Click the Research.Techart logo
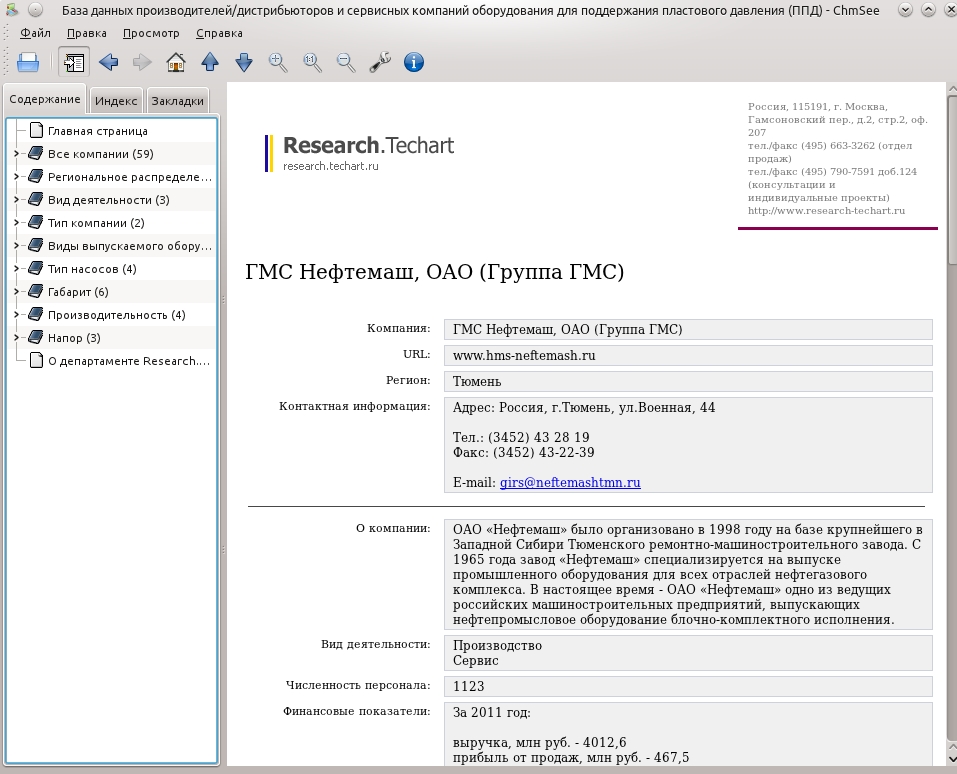Viewport: 957px width, 774px height. pos(359,153)
